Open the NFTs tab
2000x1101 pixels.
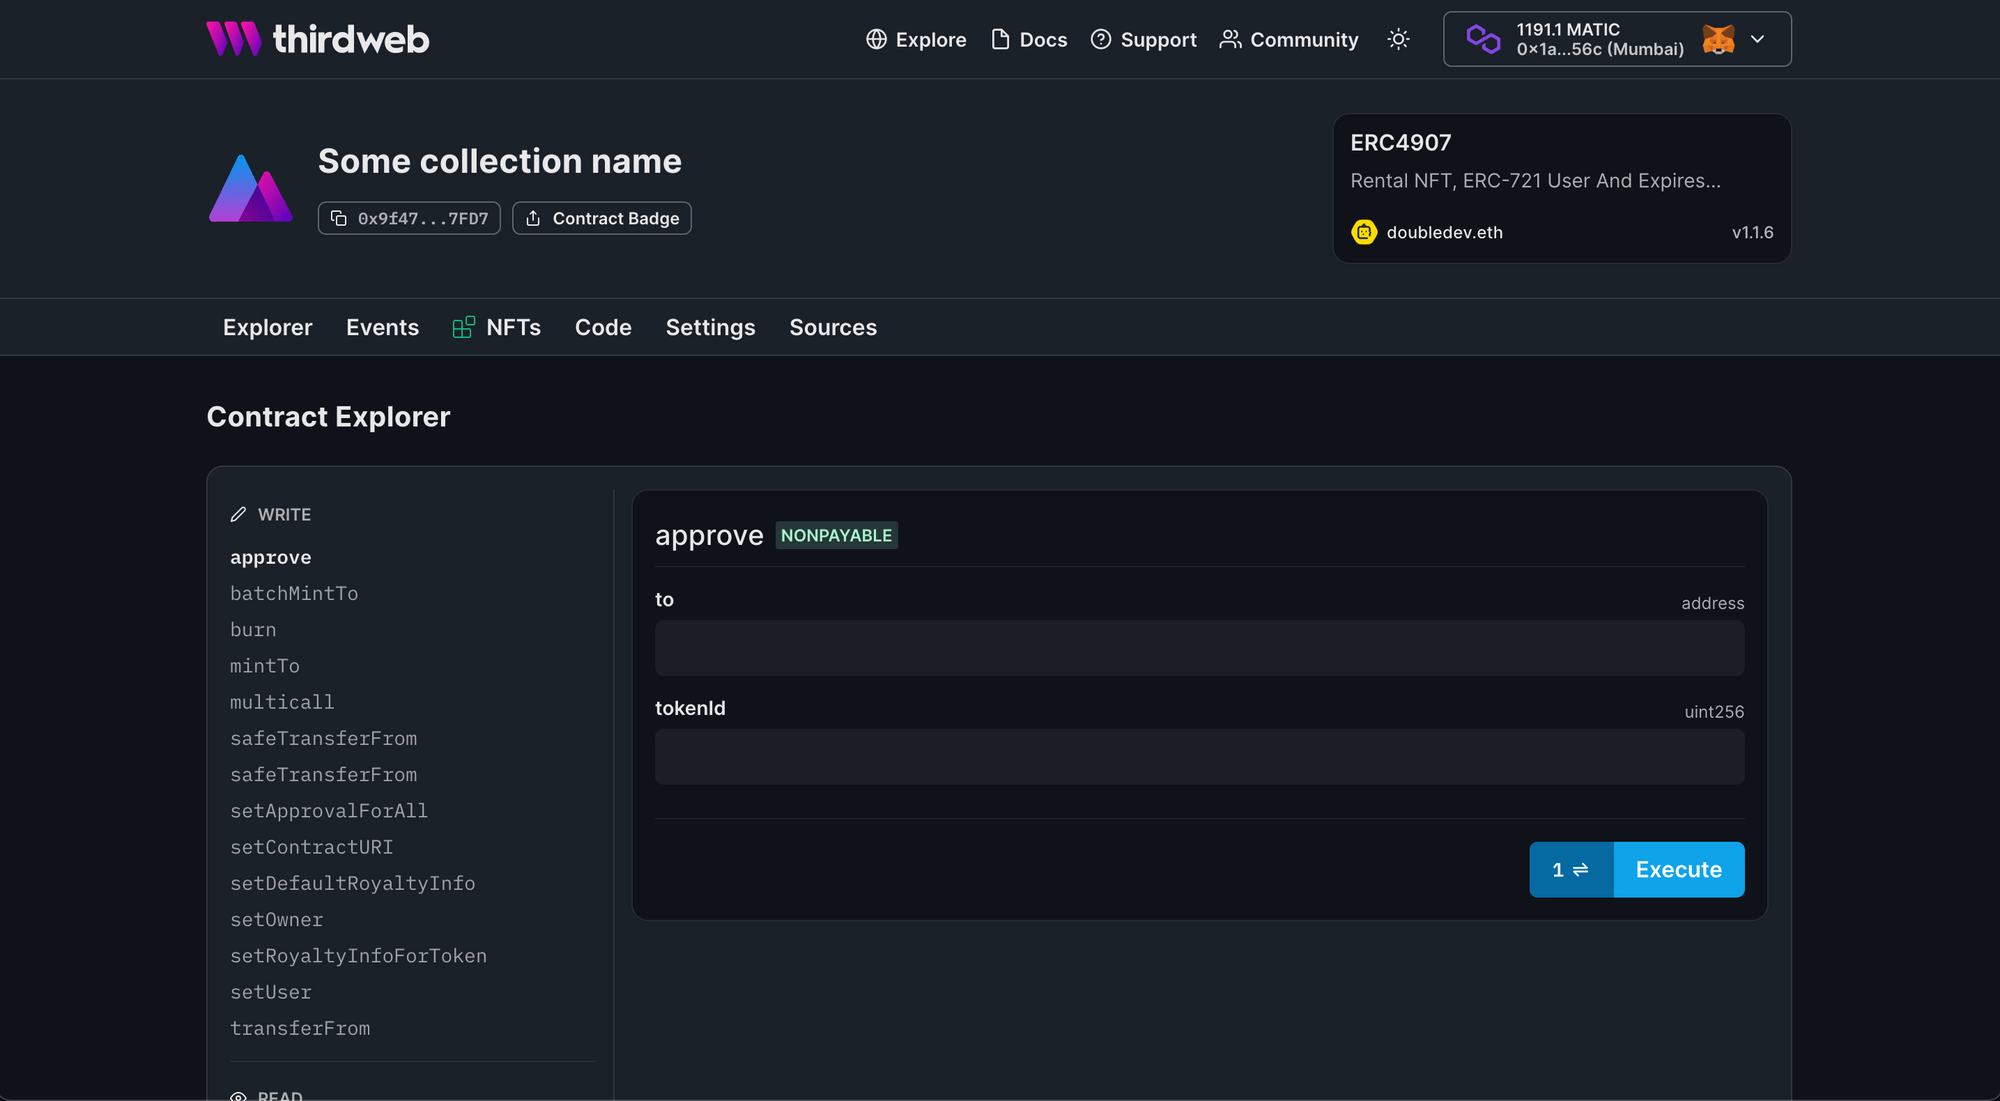[513, 327]
